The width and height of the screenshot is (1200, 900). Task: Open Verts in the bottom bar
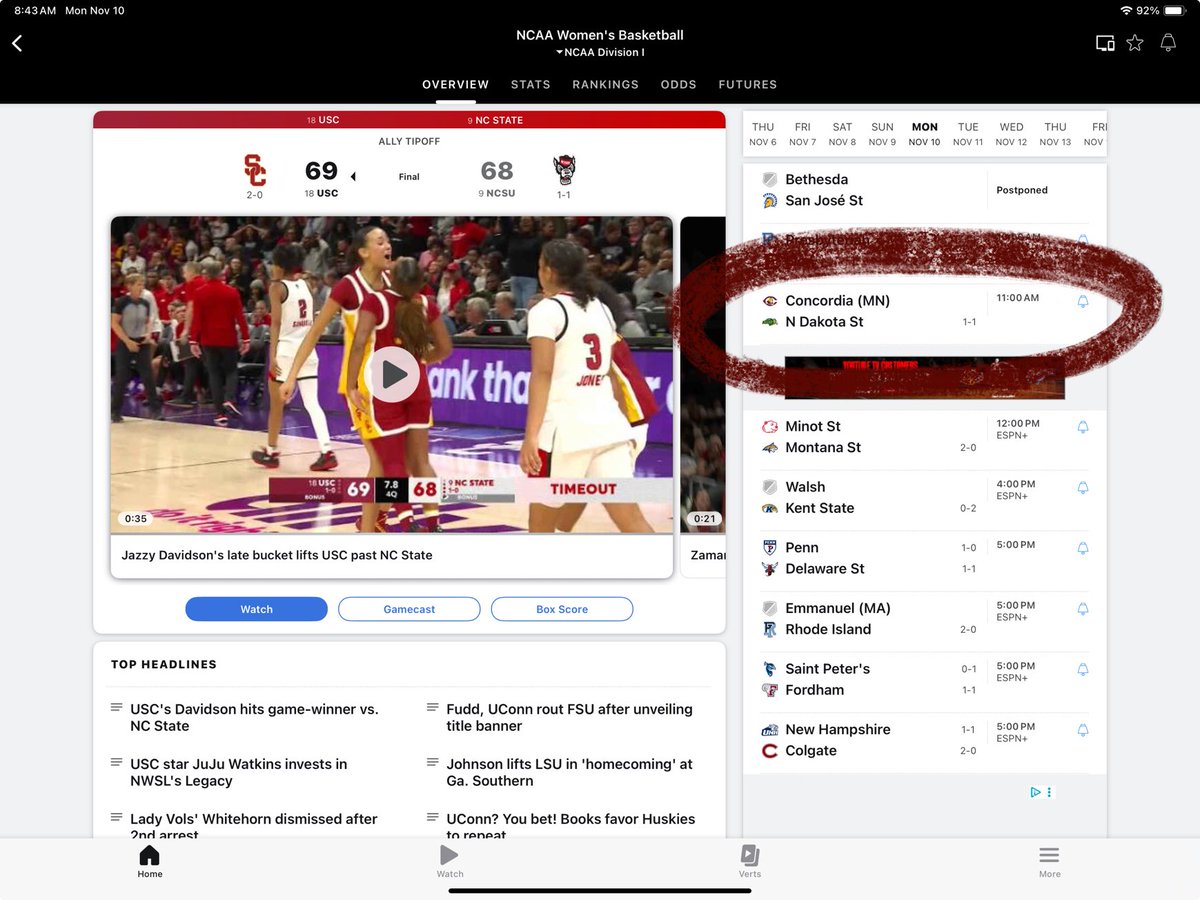pos(750,861)
